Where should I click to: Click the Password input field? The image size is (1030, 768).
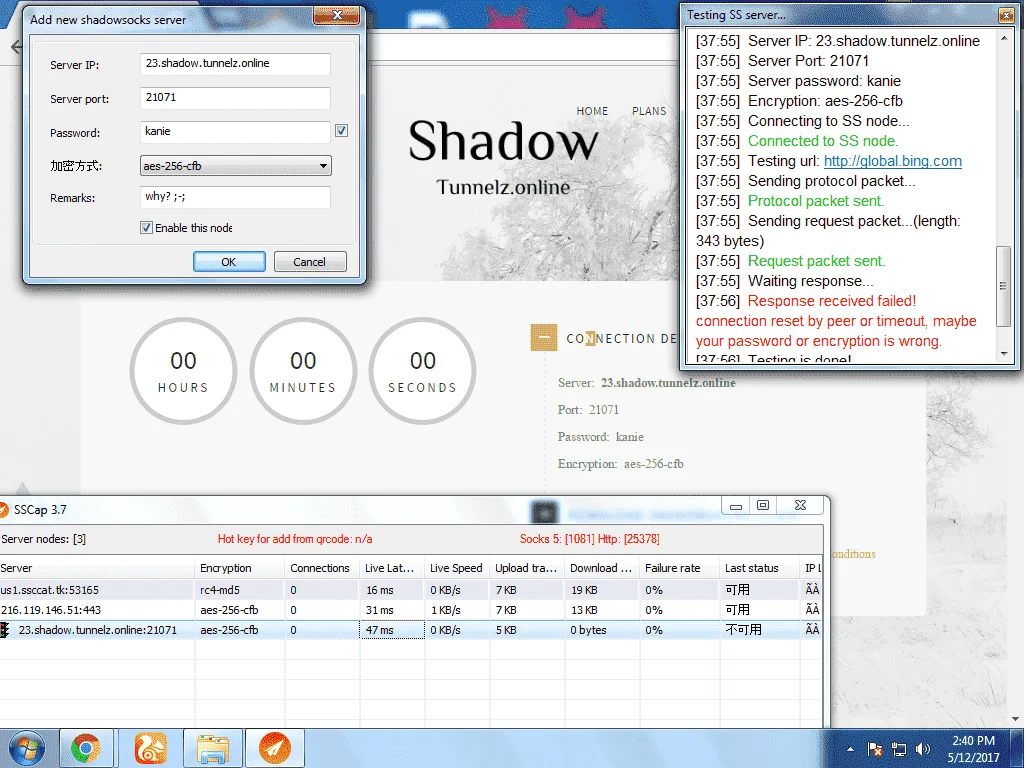(235, 131)
